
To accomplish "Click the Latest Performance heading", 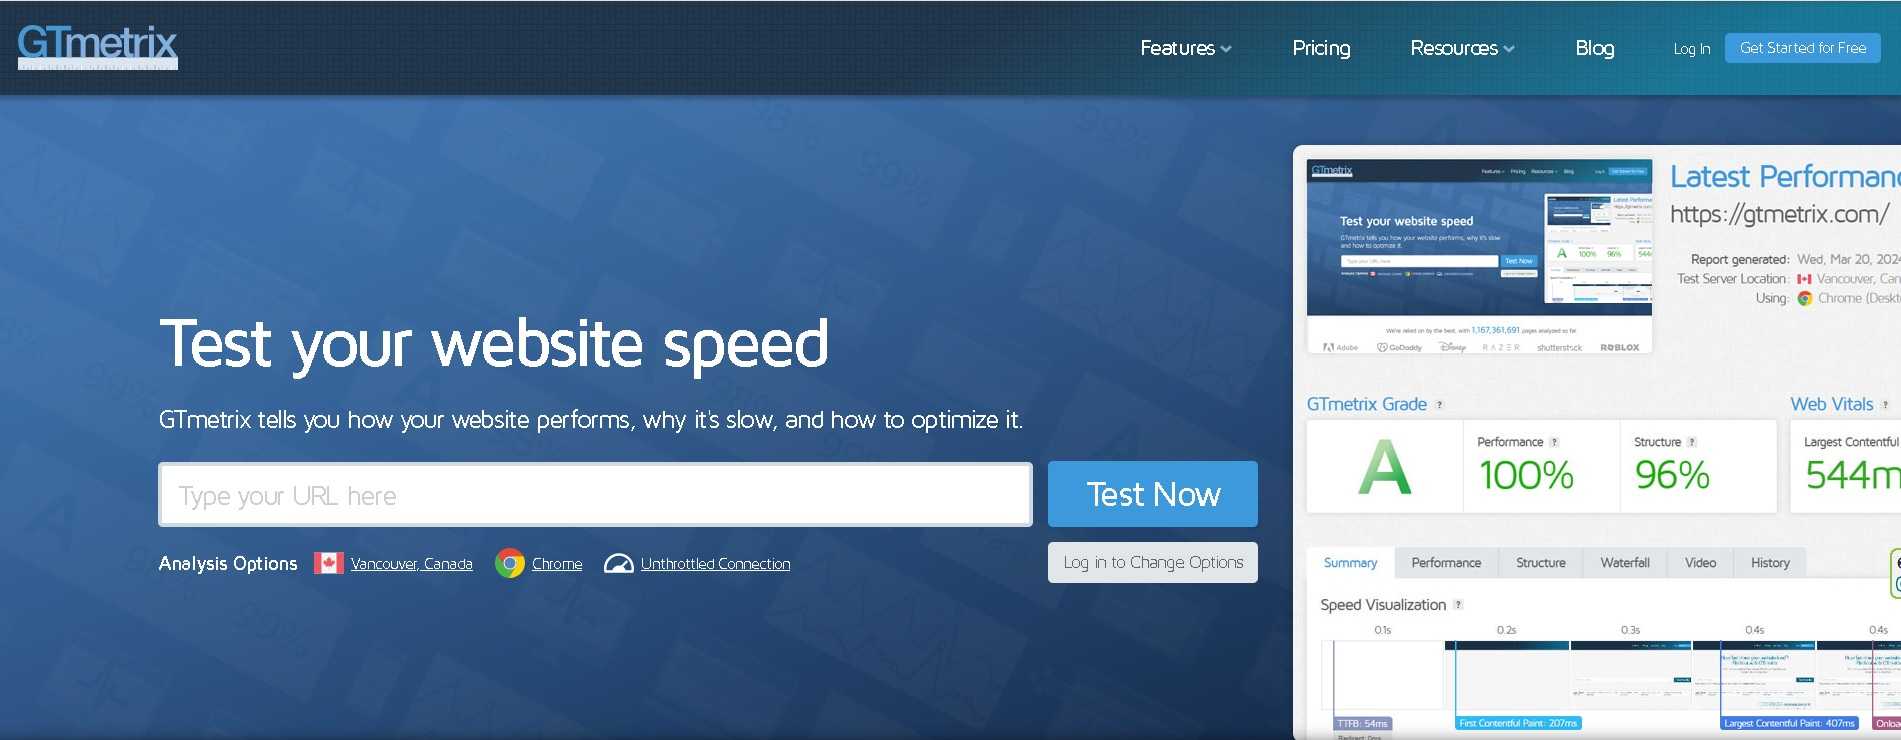I will point(1785,177).
